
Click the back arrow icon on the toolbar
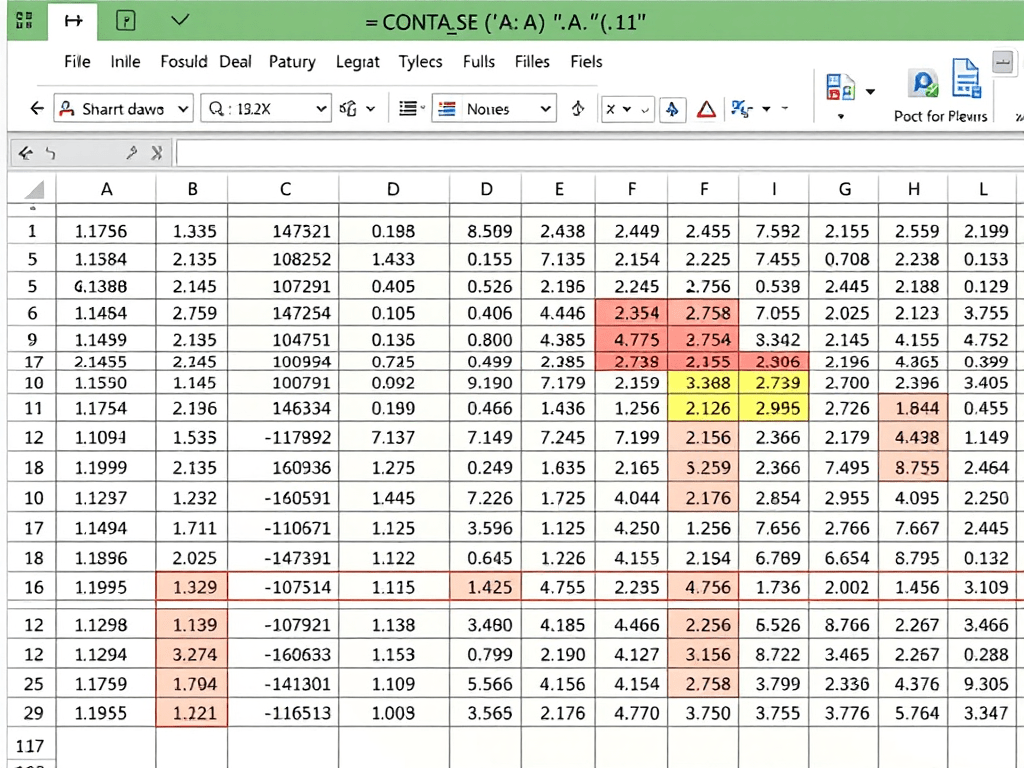pos(36,107)
